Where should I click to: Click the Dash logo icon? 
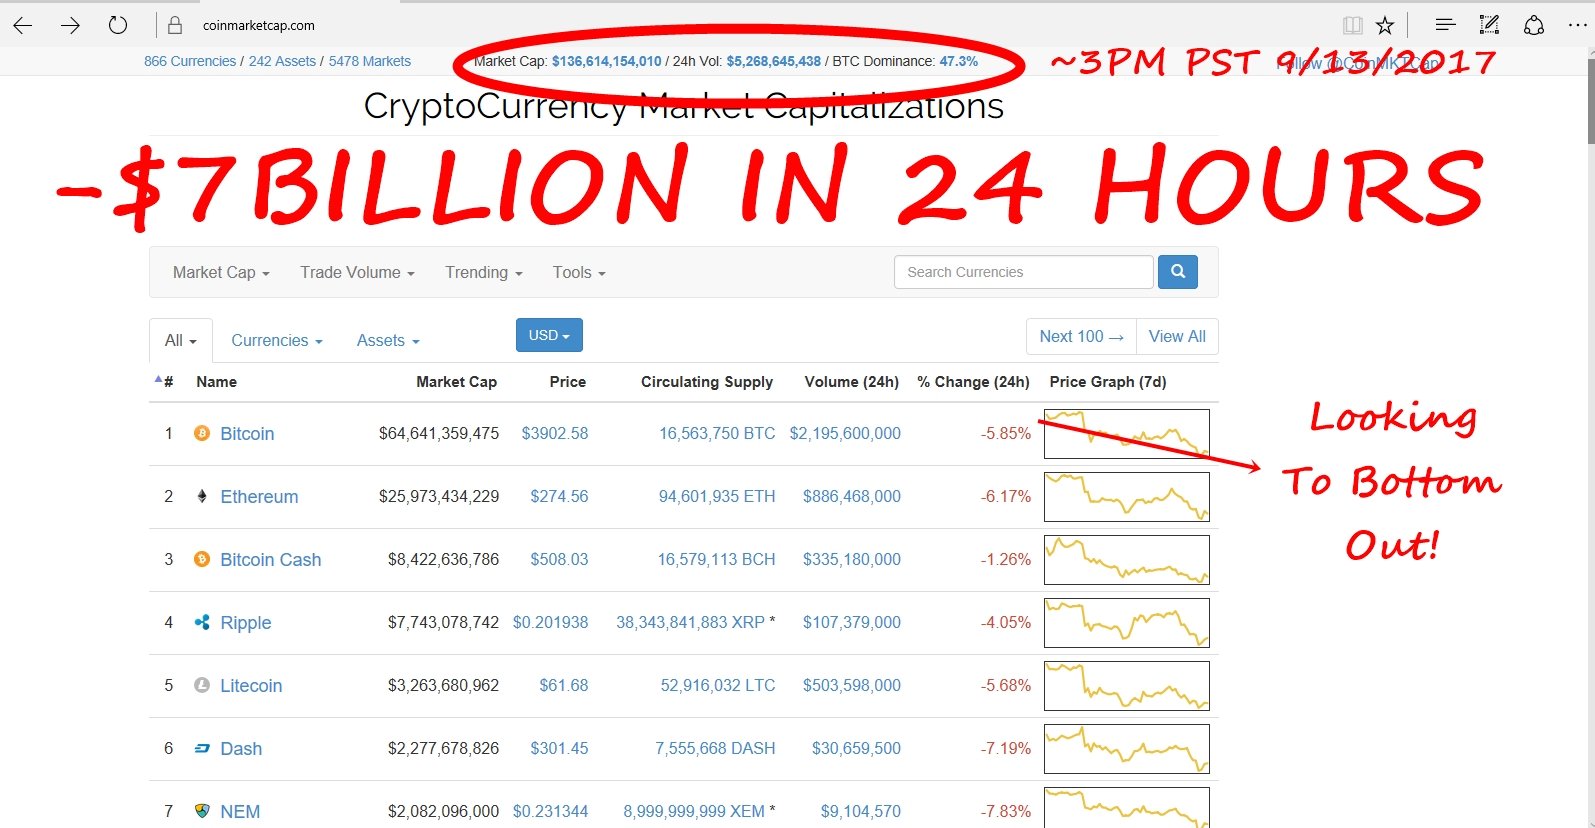pyautogui.click(x=202, y=748)
